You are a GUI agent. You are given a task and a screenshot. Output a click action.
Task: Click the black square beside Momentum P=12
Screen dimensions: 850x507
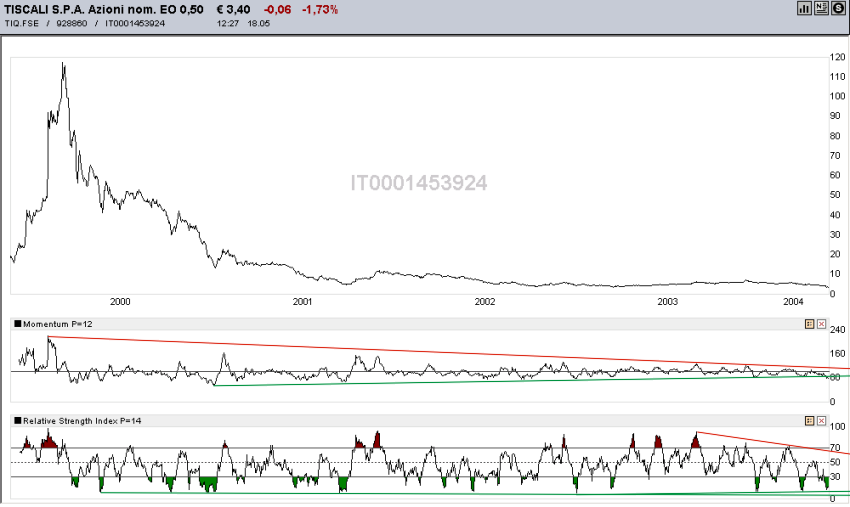click(x=18, y=324)
